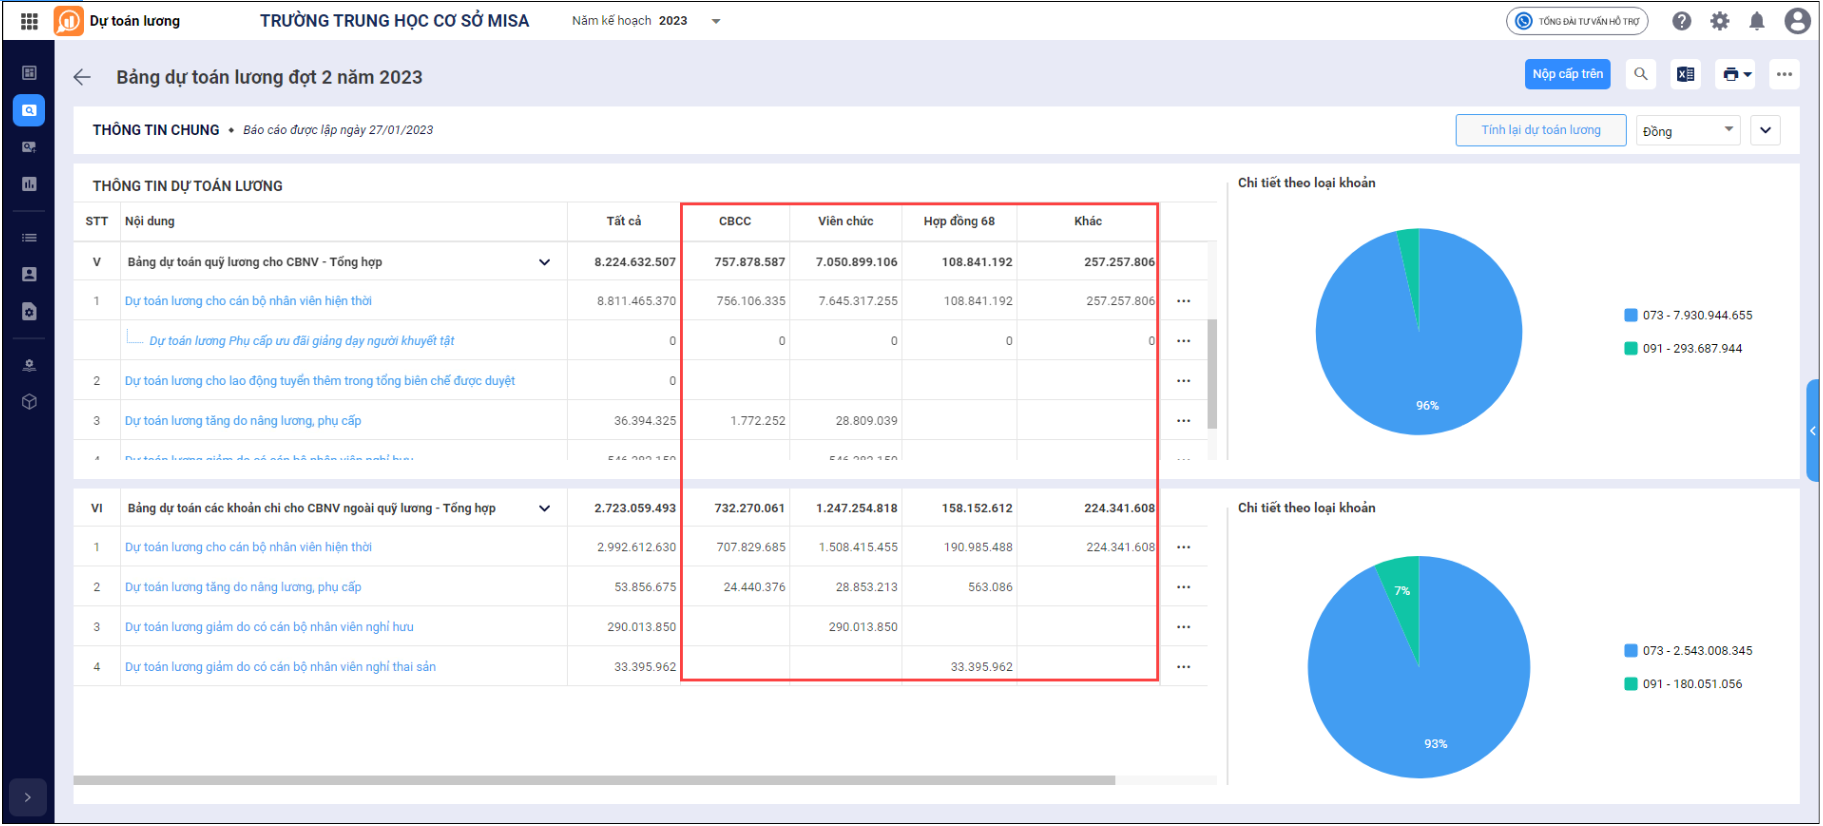Viewport: 1823px width, 826px height.
Task: Open the settings gear icon
Action: tap(1719, 21)
